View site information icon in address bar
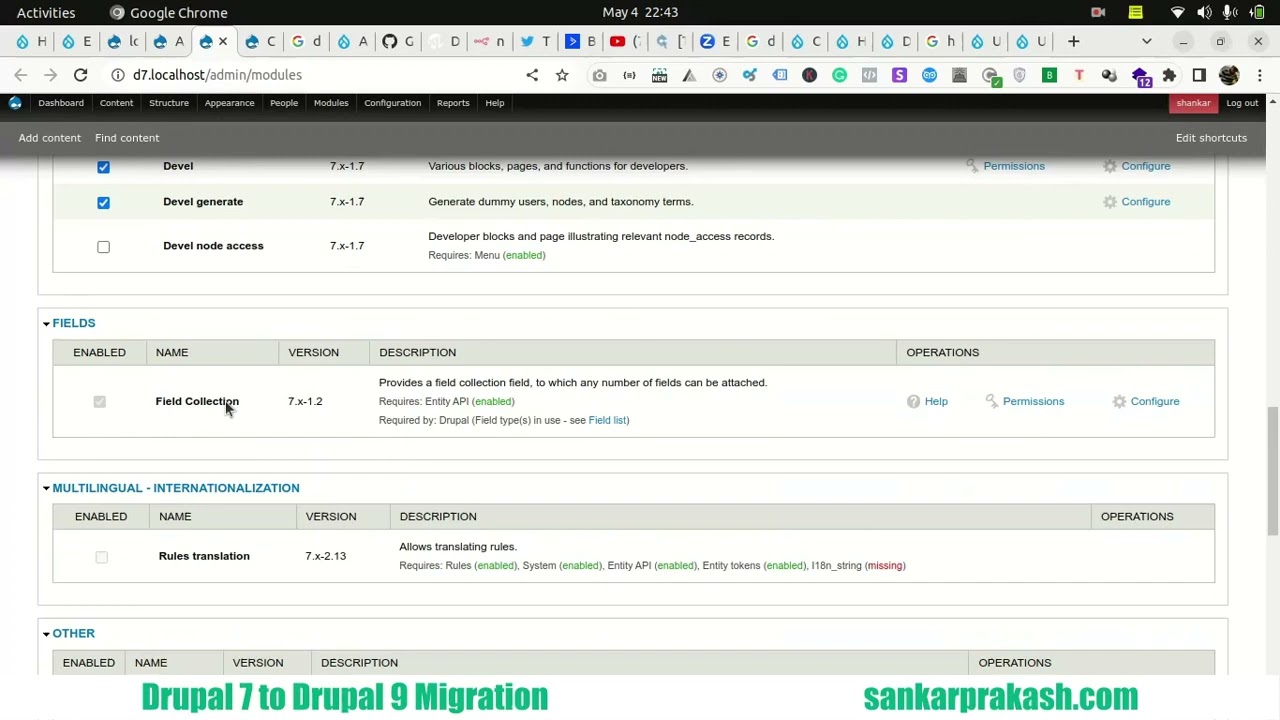Screen dimensions: 1280x720 click(x=117, y=75)
